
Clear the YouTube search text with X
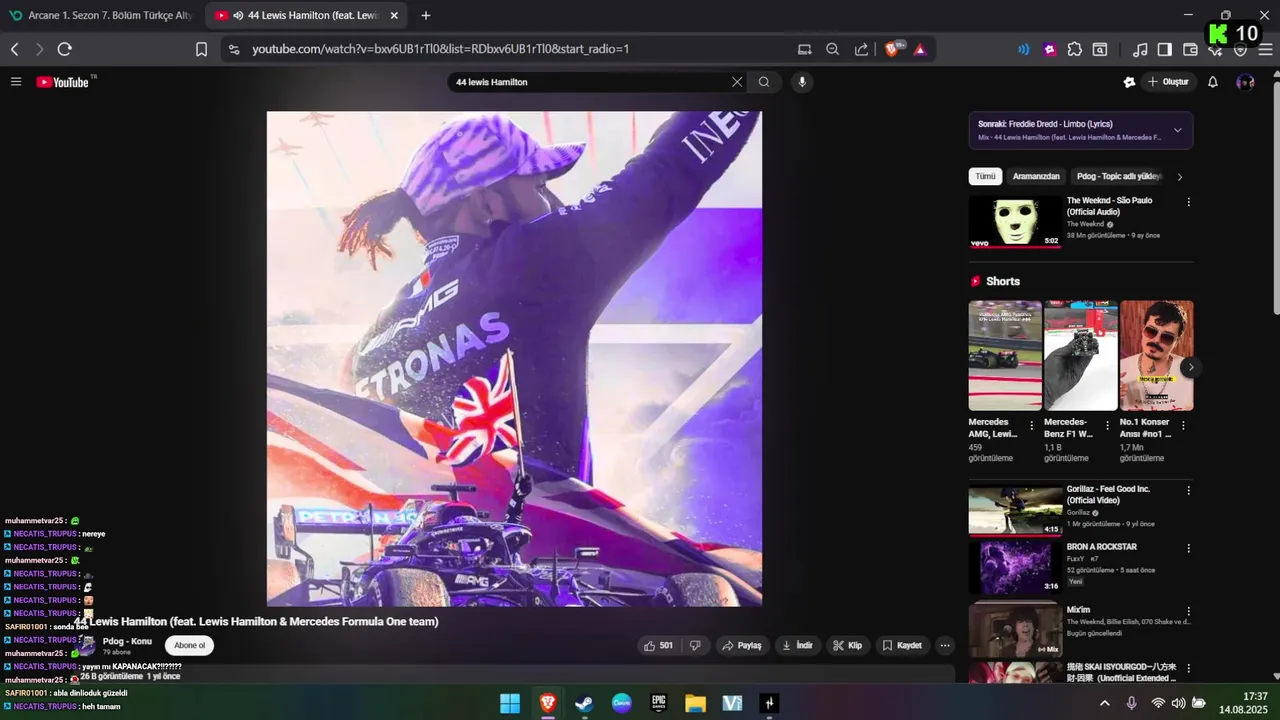737,82
